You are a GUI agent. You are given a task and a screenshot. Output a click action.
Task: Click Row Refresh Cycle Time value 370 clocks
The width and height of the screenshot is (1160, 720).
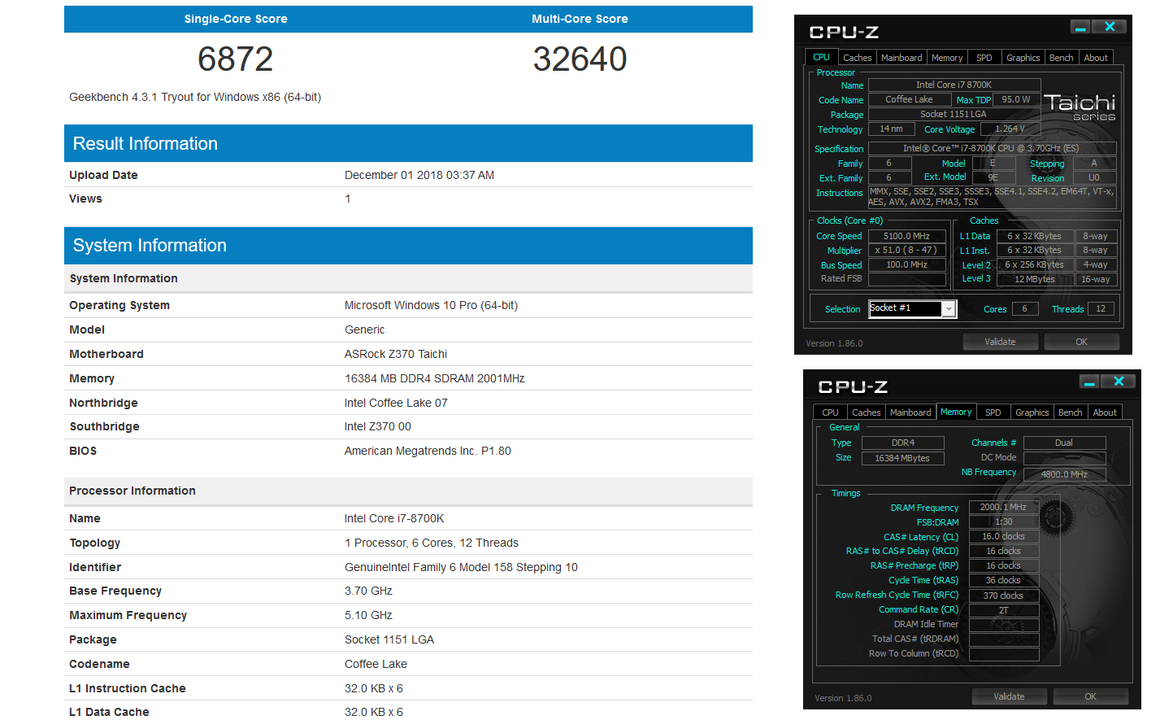(1003, 596)
